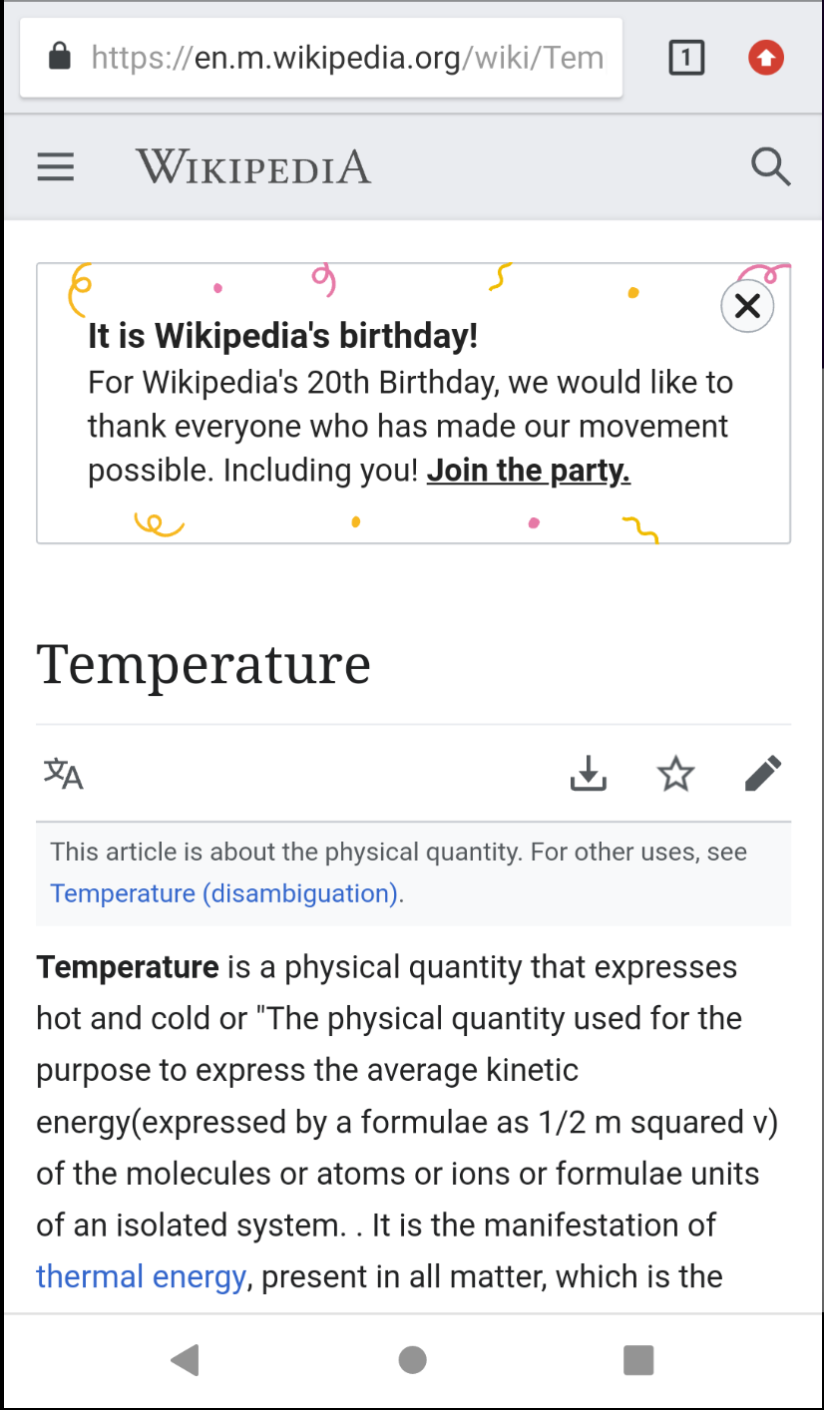Open the article language selector icon
The height and width of the screenshot is (1410, 824).
[64, 773]
